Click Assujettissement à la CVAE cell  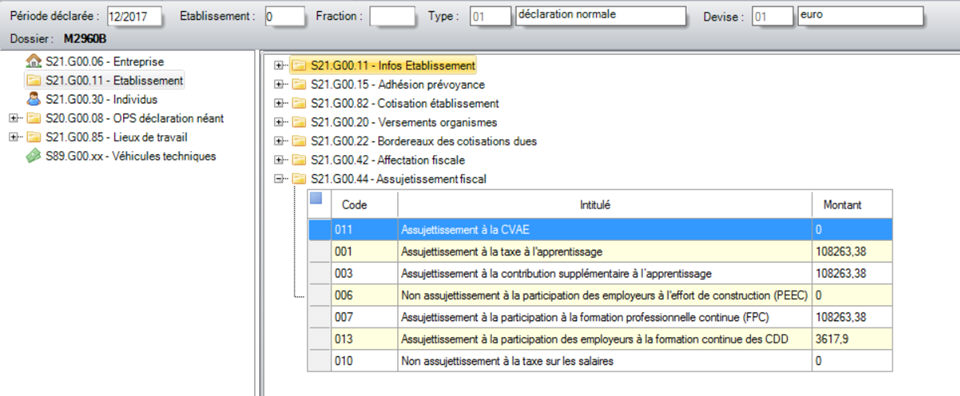[x=605, y=230]
